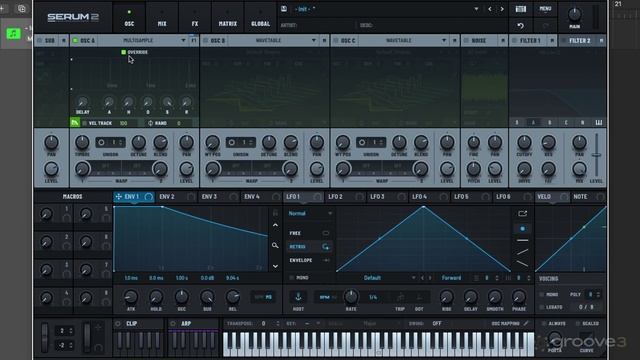Enable OSC C
640x360 pixels.
tap(336, 40)
